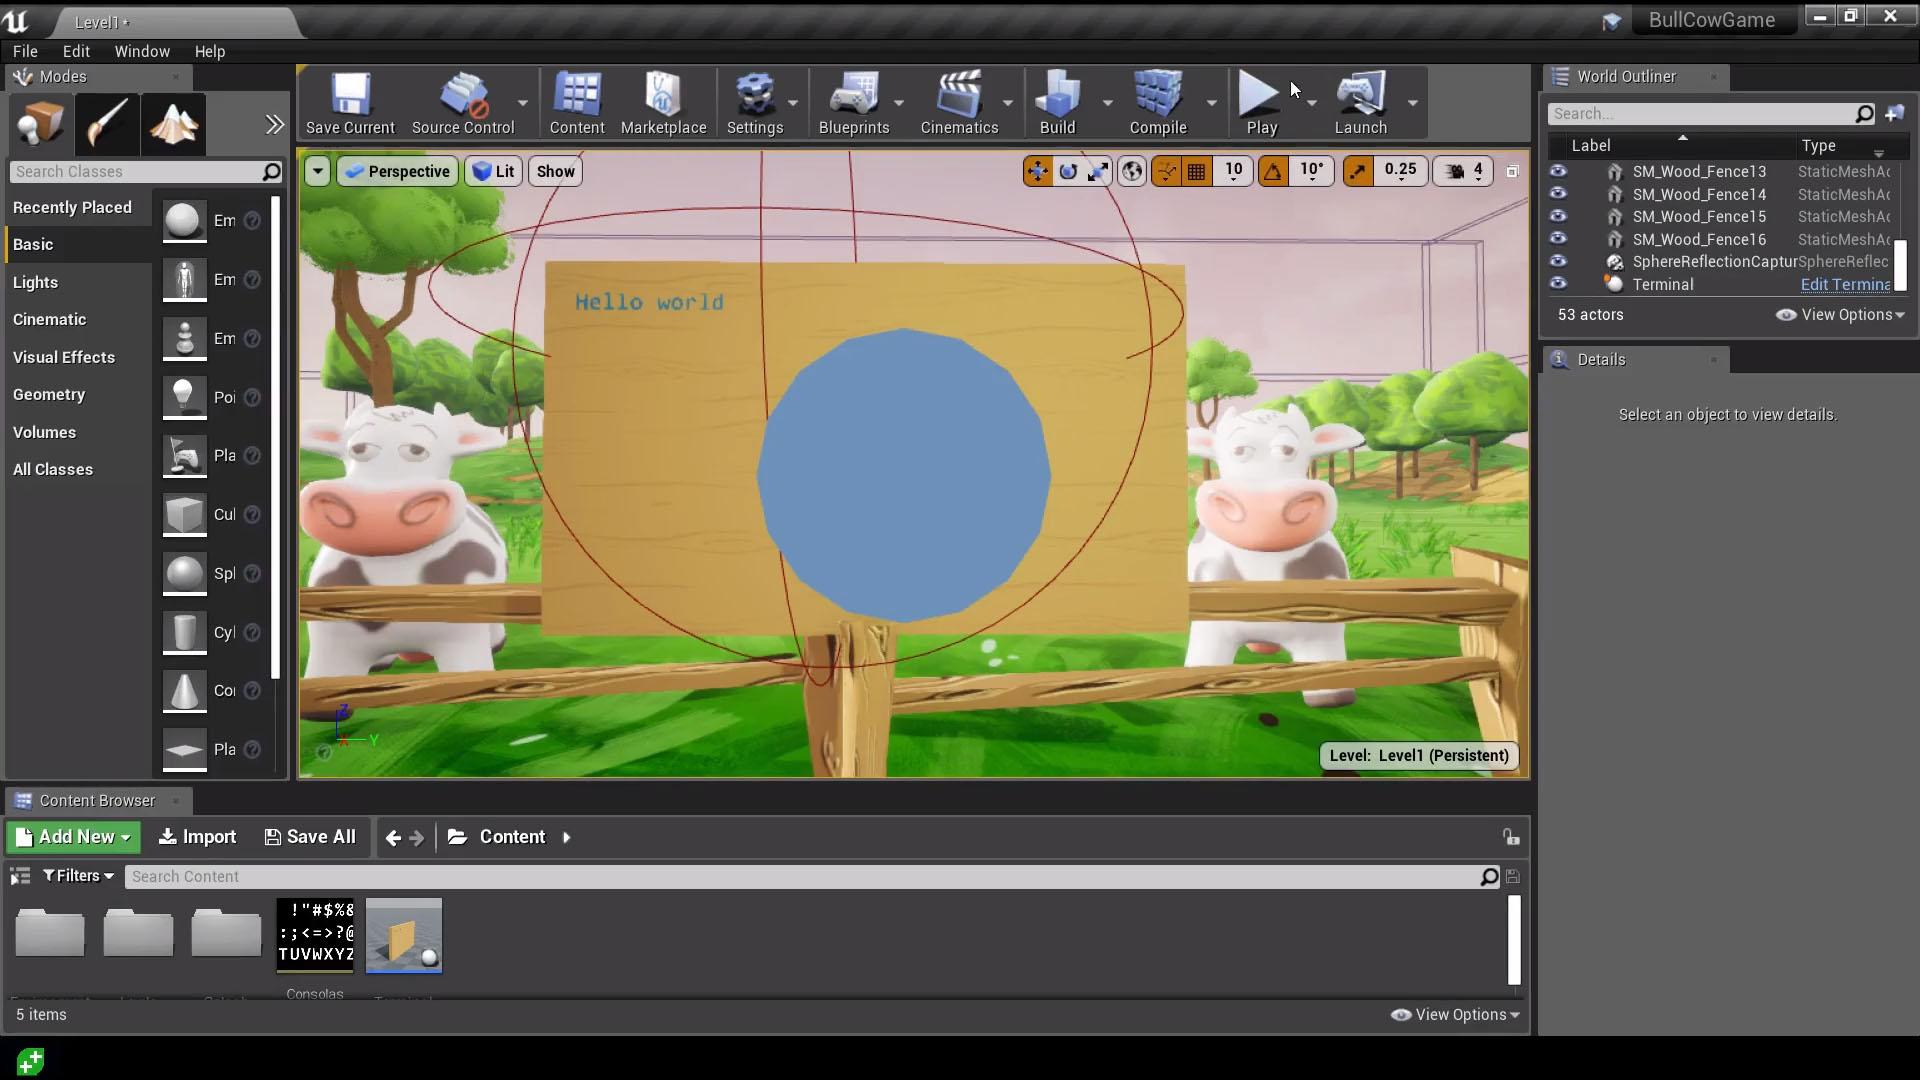Toggle grid snapping in viewport
1920x1080 pixels.
pyautogui.click(x=1196, y=172)
